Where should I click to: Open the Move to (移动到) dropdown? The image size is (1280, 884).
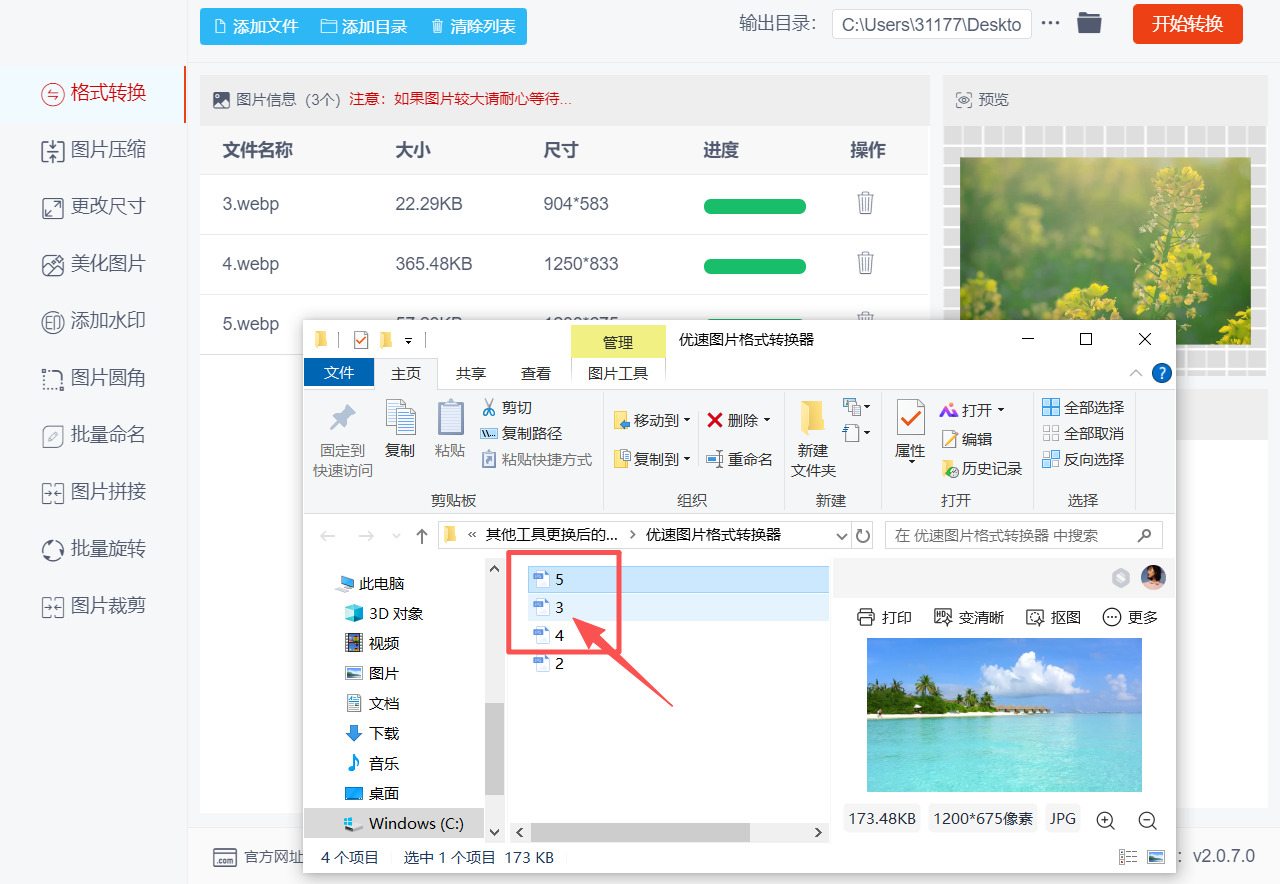[651, 420]
